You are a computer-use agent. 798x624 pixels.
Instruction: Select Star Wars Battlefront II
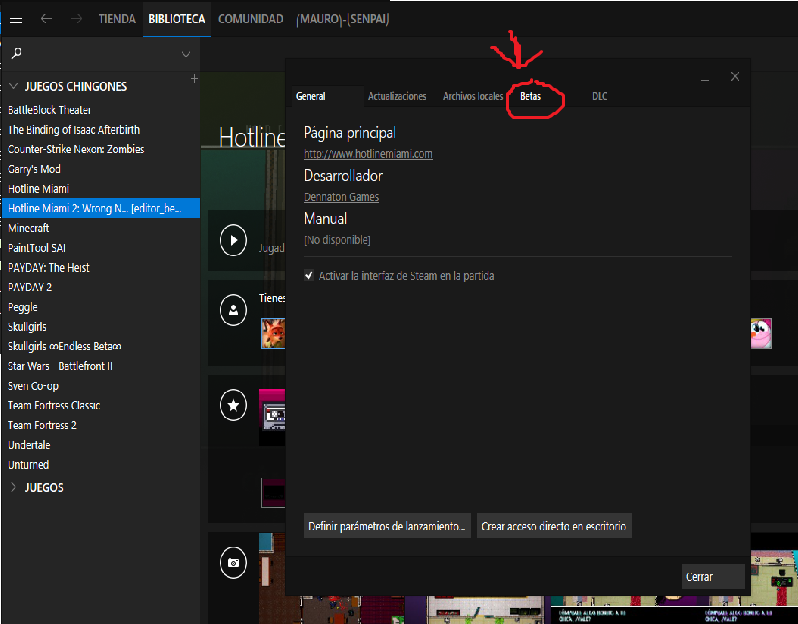pos(101,366)
